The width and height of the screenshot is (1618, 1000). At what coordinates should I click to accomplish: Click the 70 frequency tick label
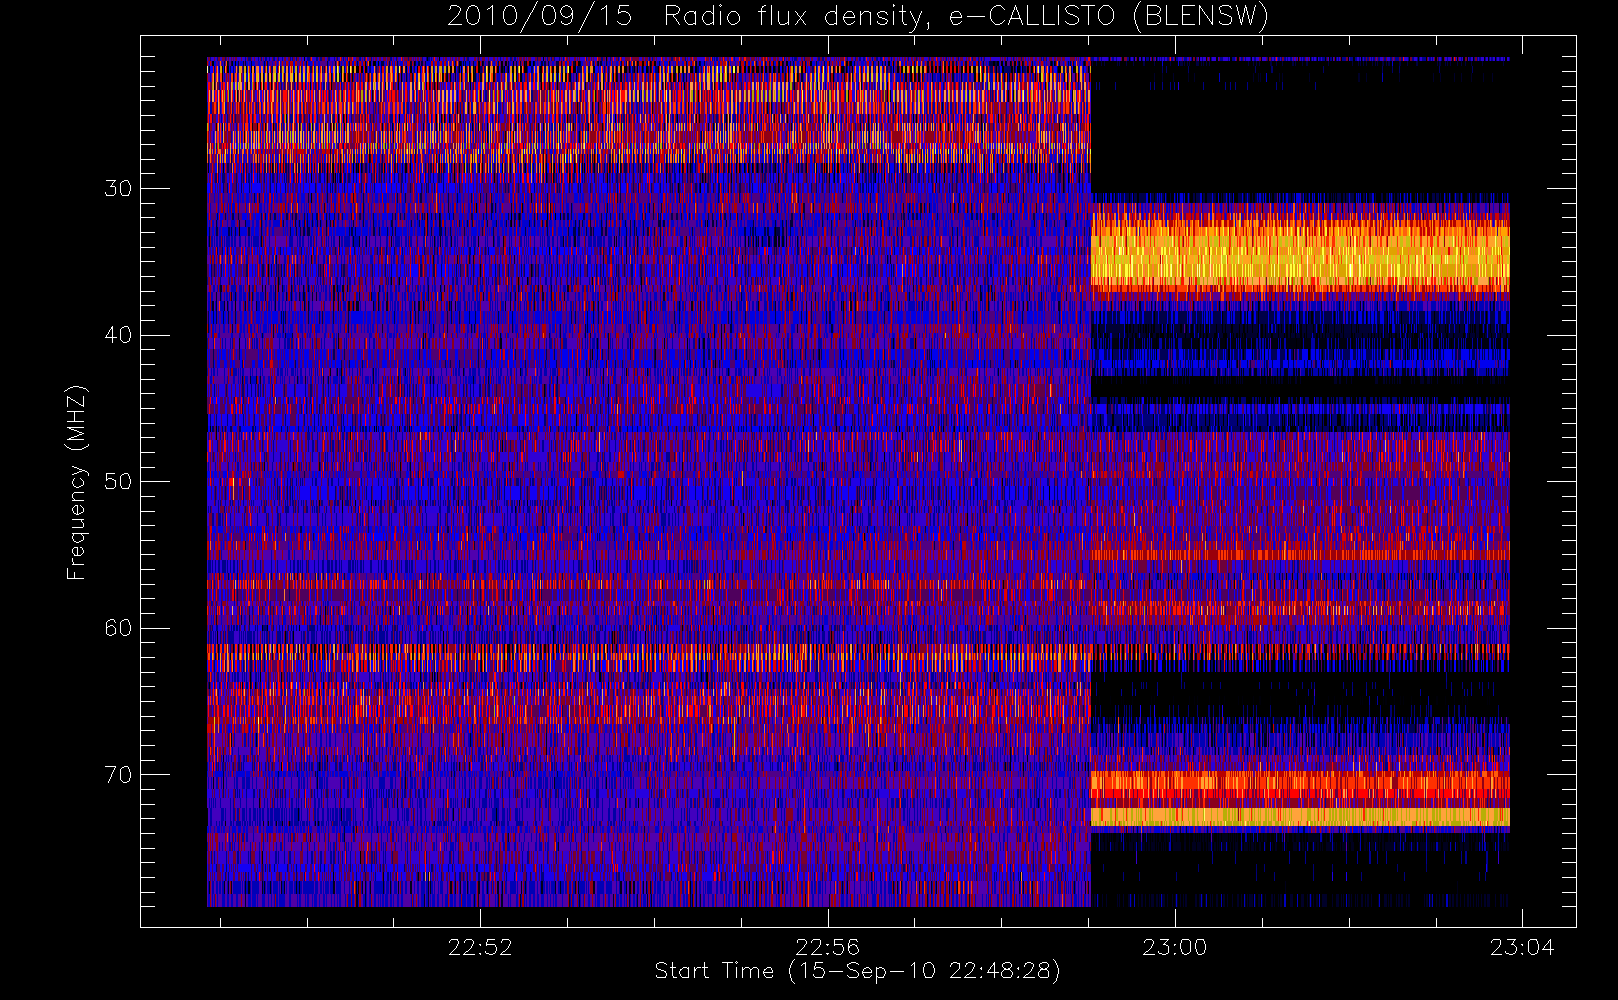(118, 774)
